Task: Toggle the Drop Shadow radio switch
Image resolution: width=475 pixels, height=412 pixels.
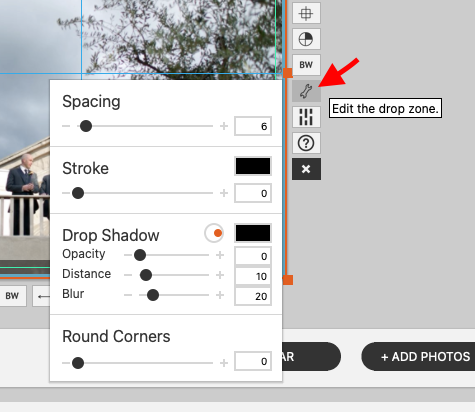Action: click(x=214, y=233)
